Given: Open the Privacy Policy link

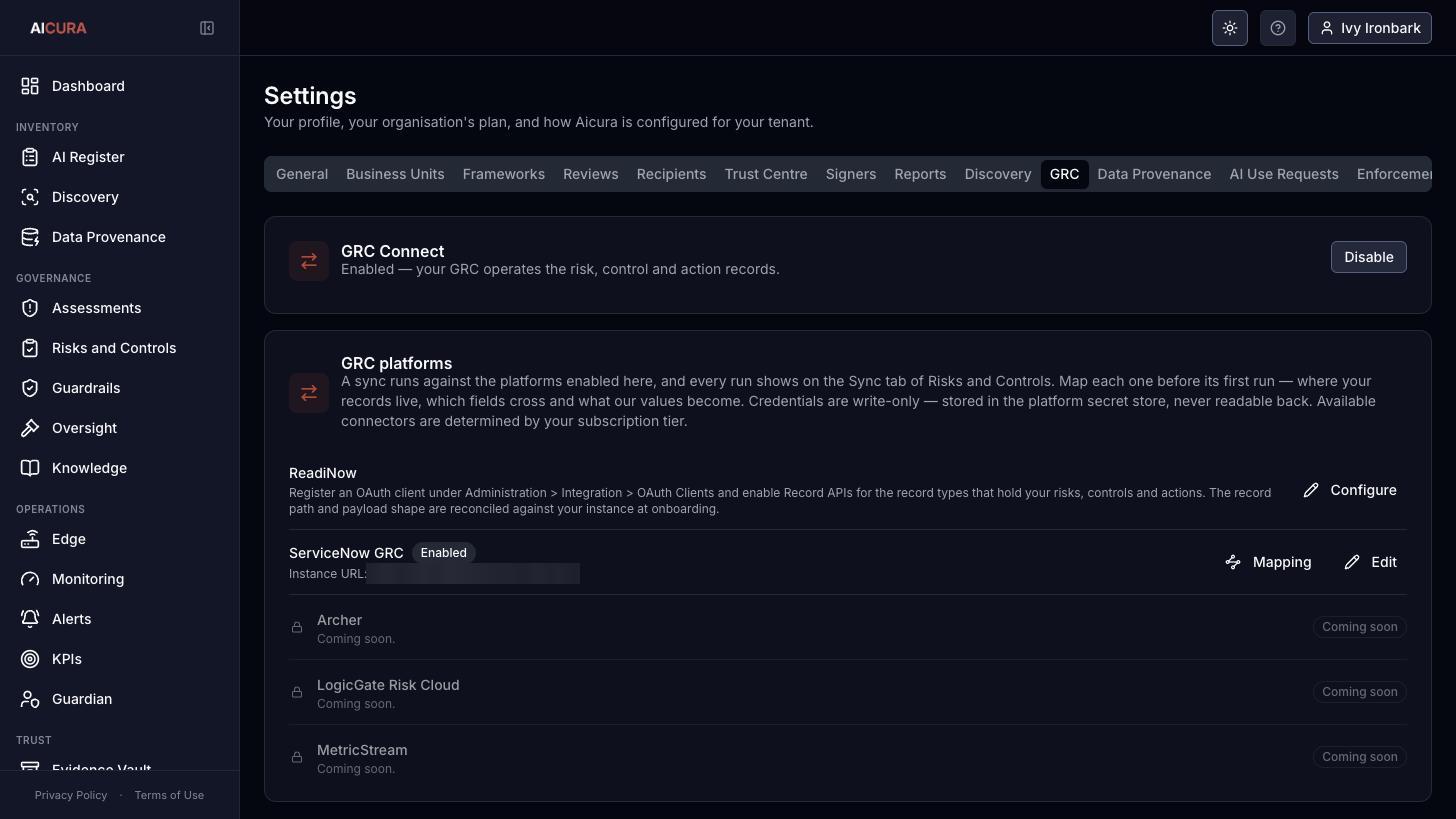Looking at the screenshot, I should click(x=71, y=795).
